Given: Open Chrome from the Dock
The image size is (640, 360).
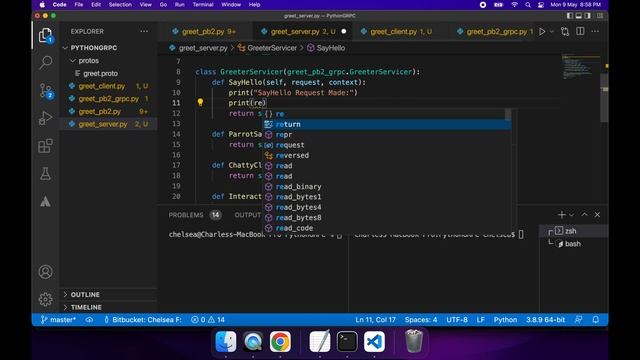Looking at the screenshot, I should point(280,342).
